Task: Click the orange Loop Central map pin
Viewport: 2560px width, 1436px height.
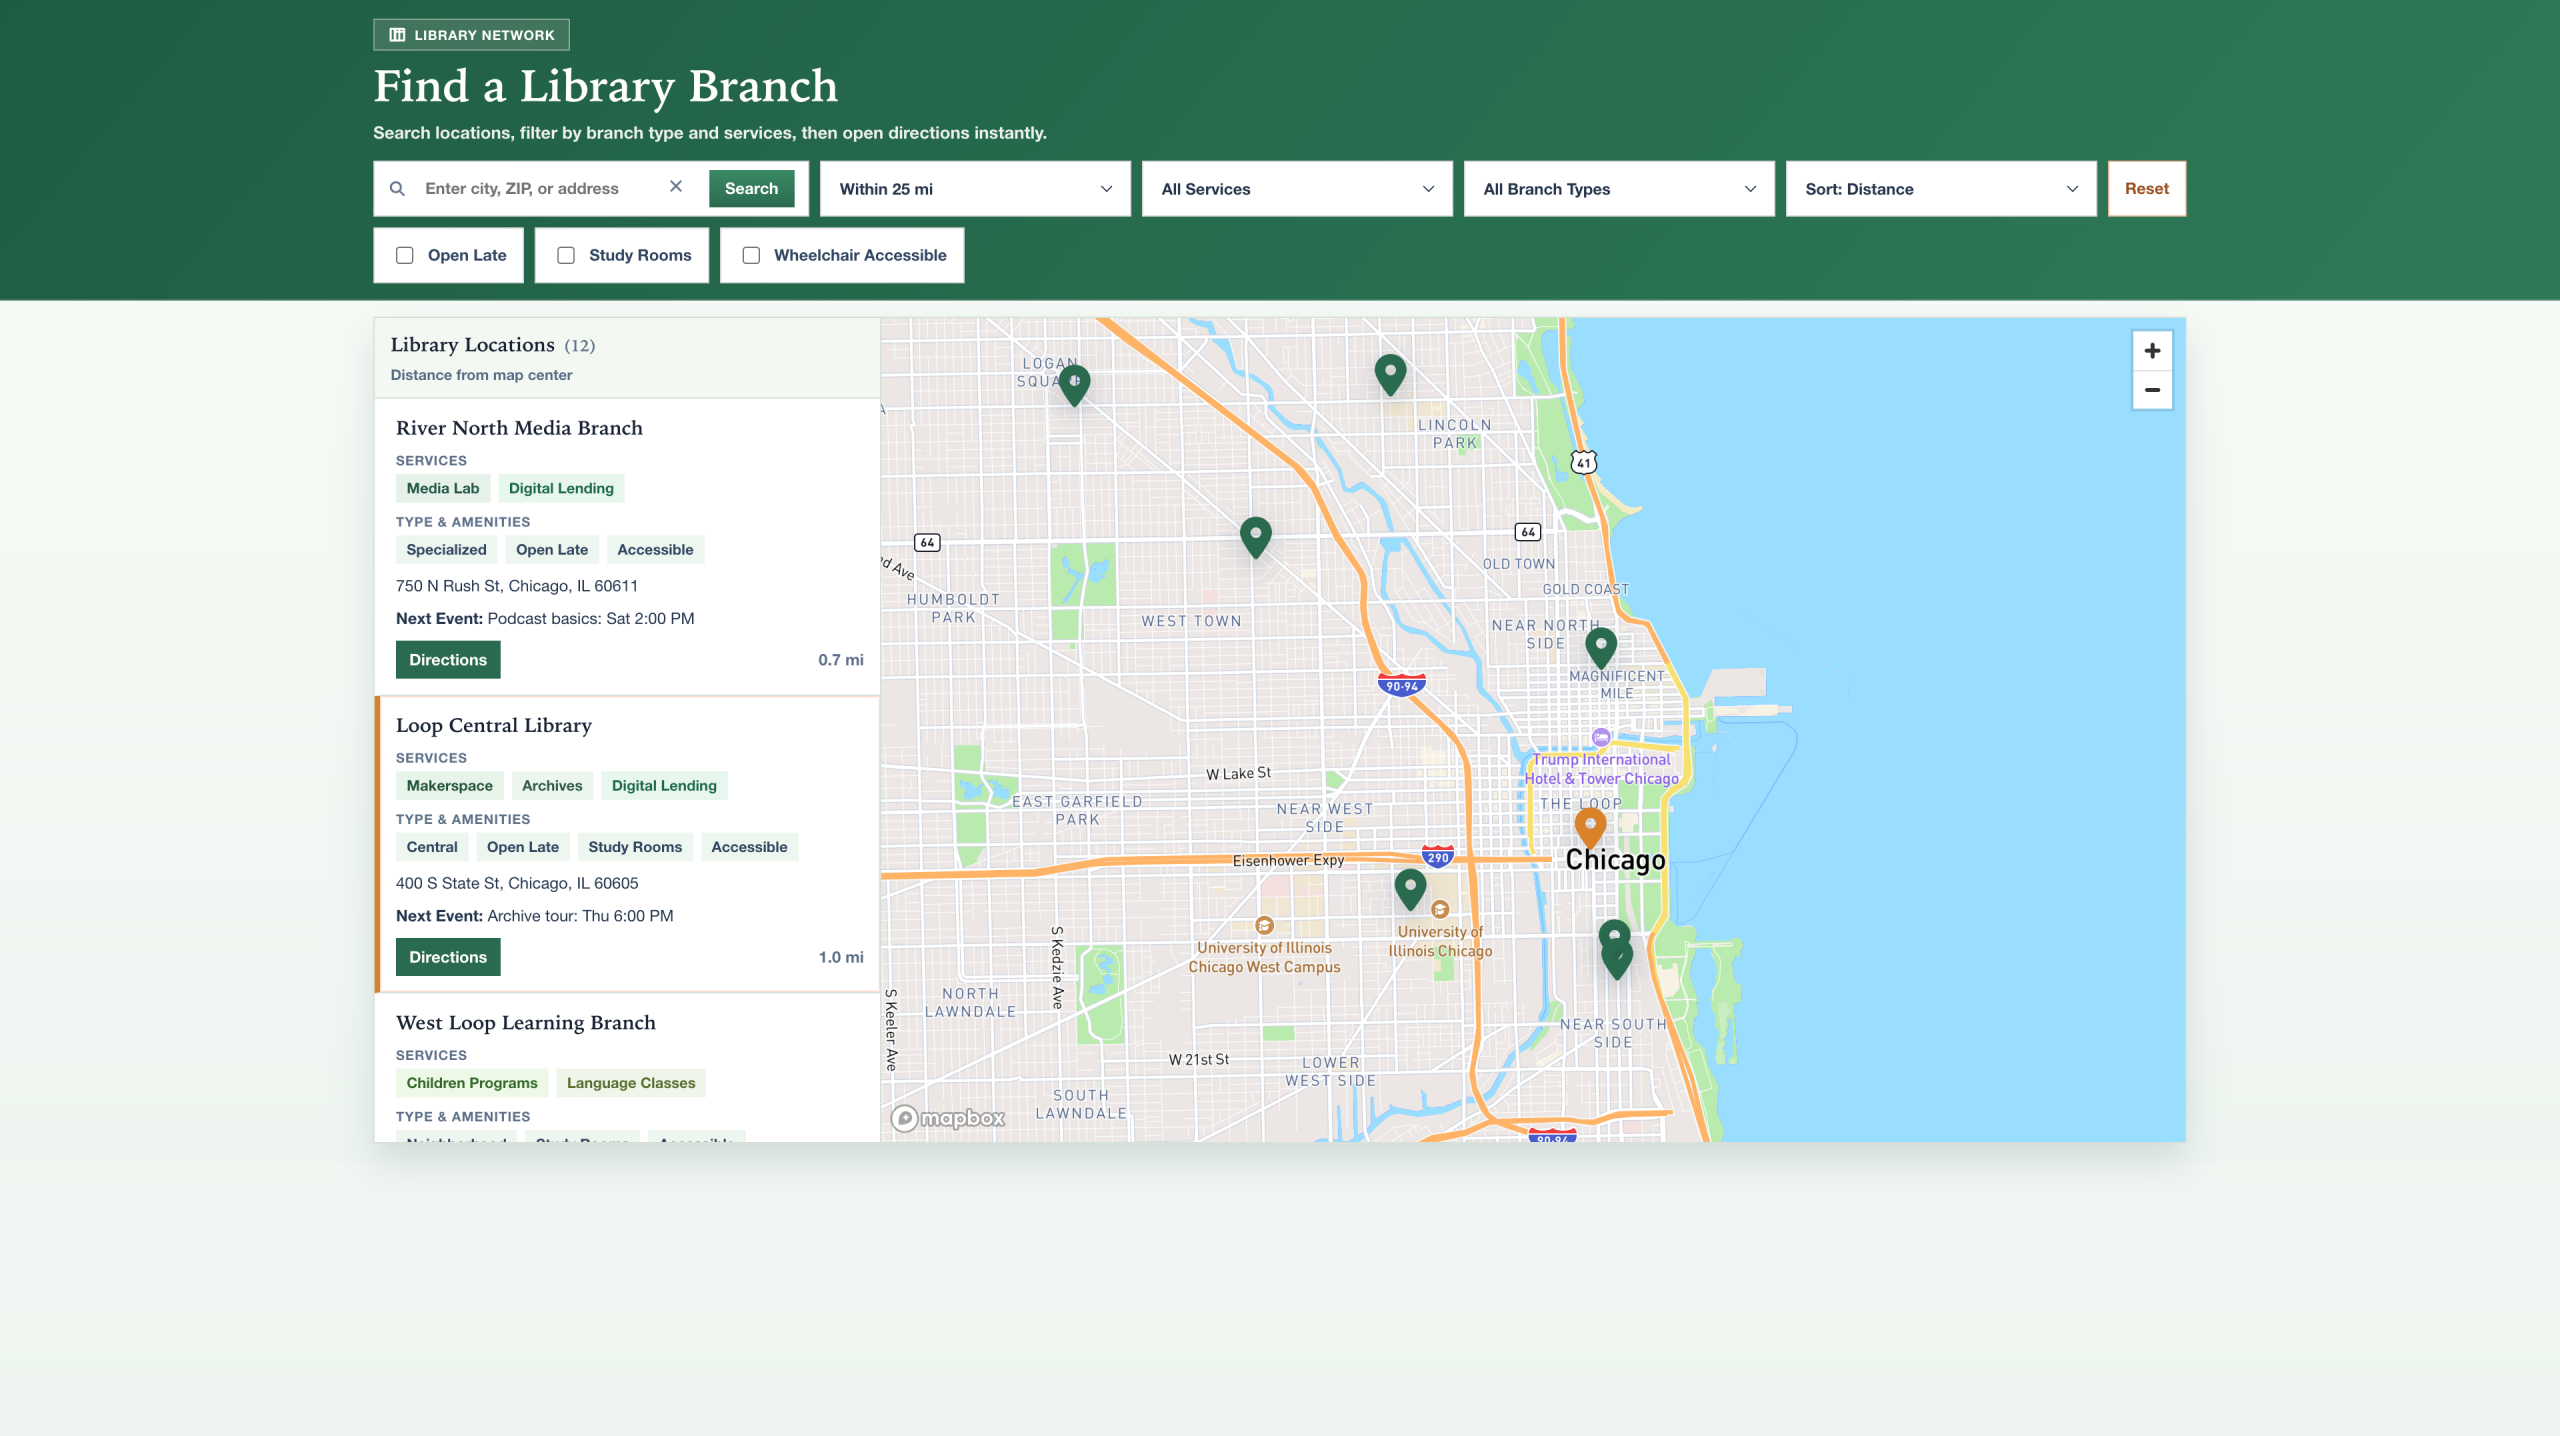Action: (x=1590, y=826)
